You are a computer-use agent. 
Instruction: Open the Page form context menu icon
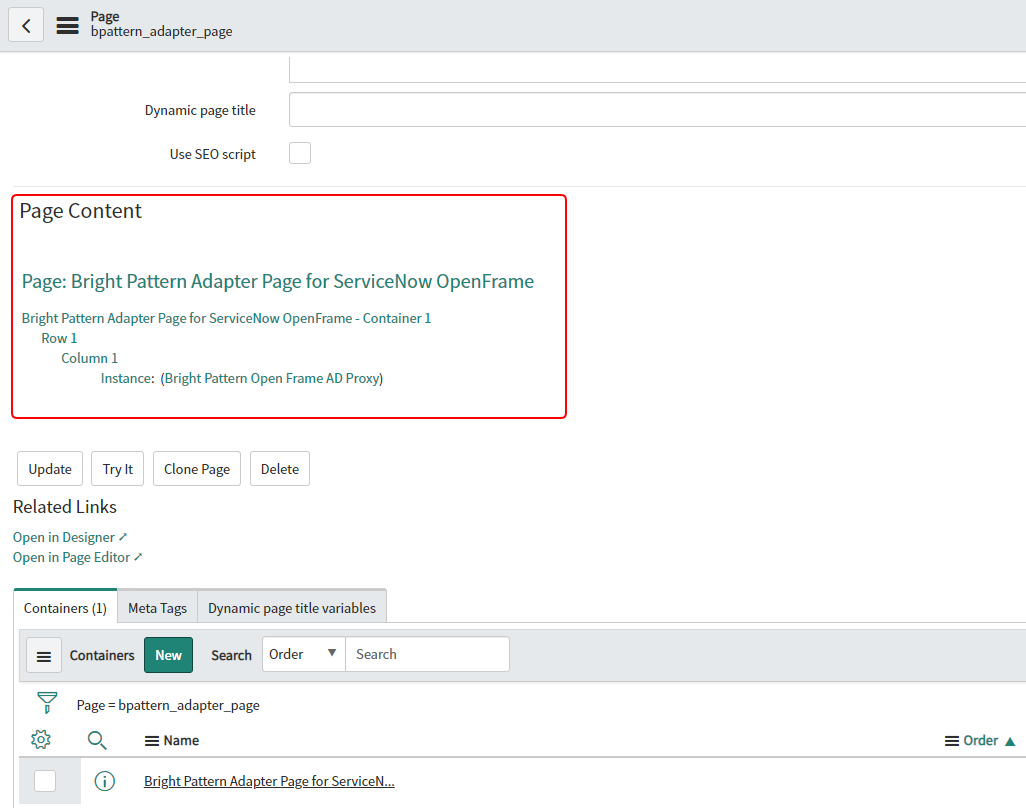point(67,26)
